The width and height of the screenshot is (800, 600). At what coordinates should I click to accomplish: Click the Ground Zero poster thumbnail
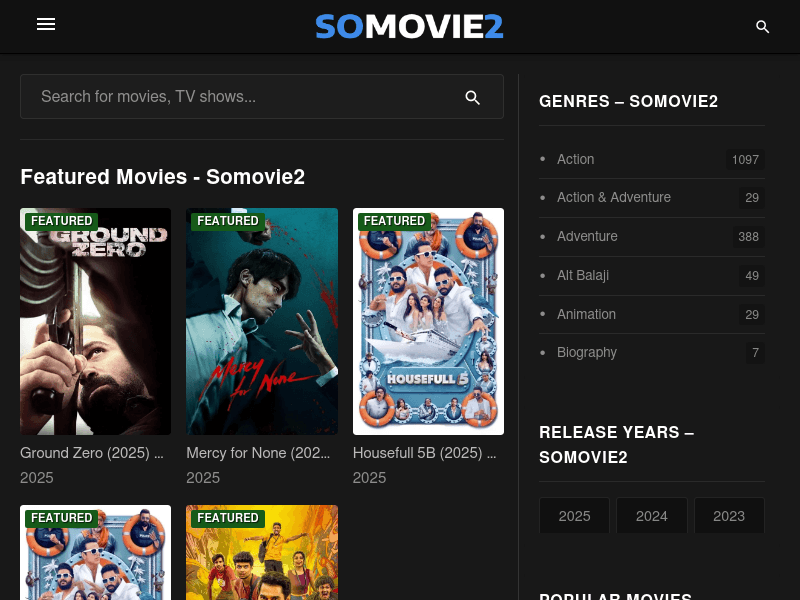click(x=95, y=321)
